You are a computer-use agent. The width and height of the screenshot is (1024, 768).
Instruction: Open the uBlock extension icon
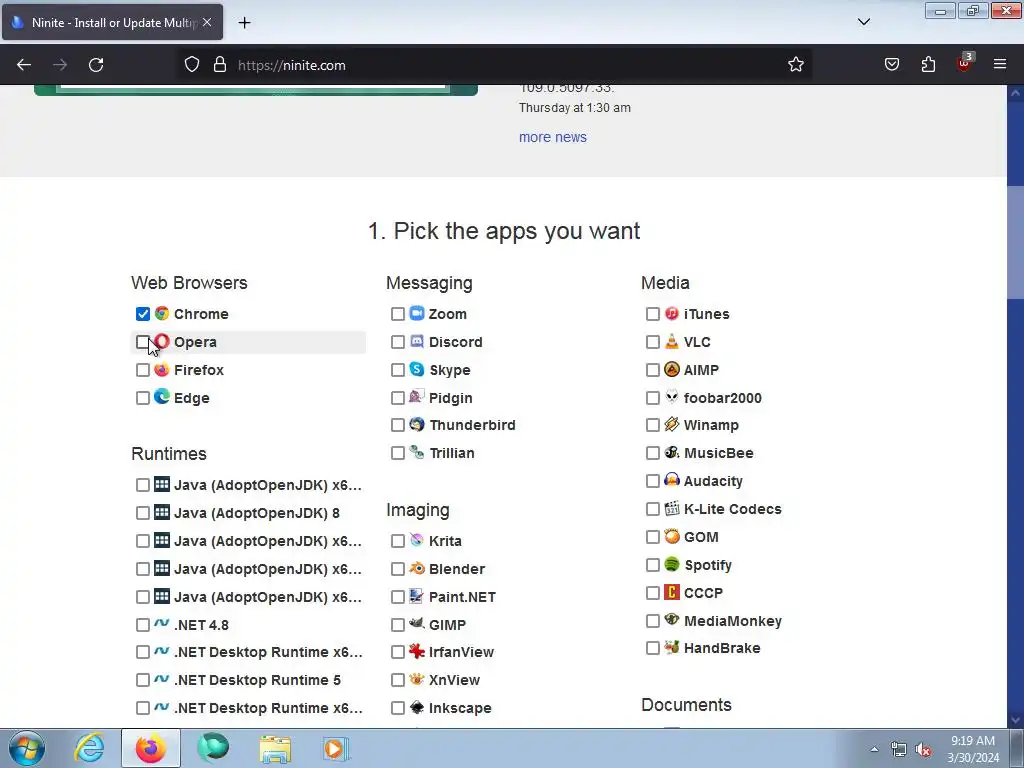(964, 63)
